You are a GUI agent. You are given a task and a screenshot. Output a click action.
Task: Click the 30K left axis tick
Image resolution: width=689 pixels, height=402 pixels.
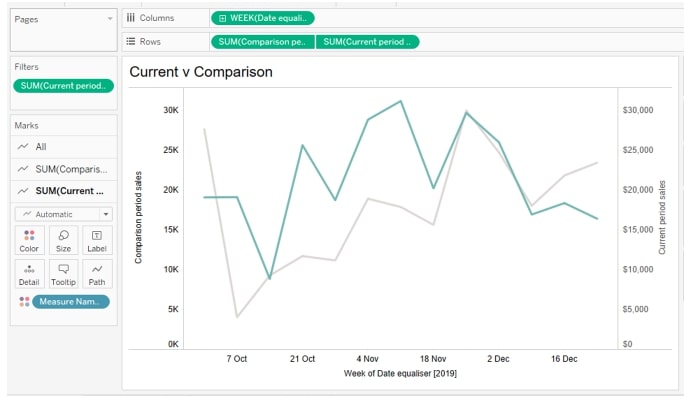click(x=171, y=110)
